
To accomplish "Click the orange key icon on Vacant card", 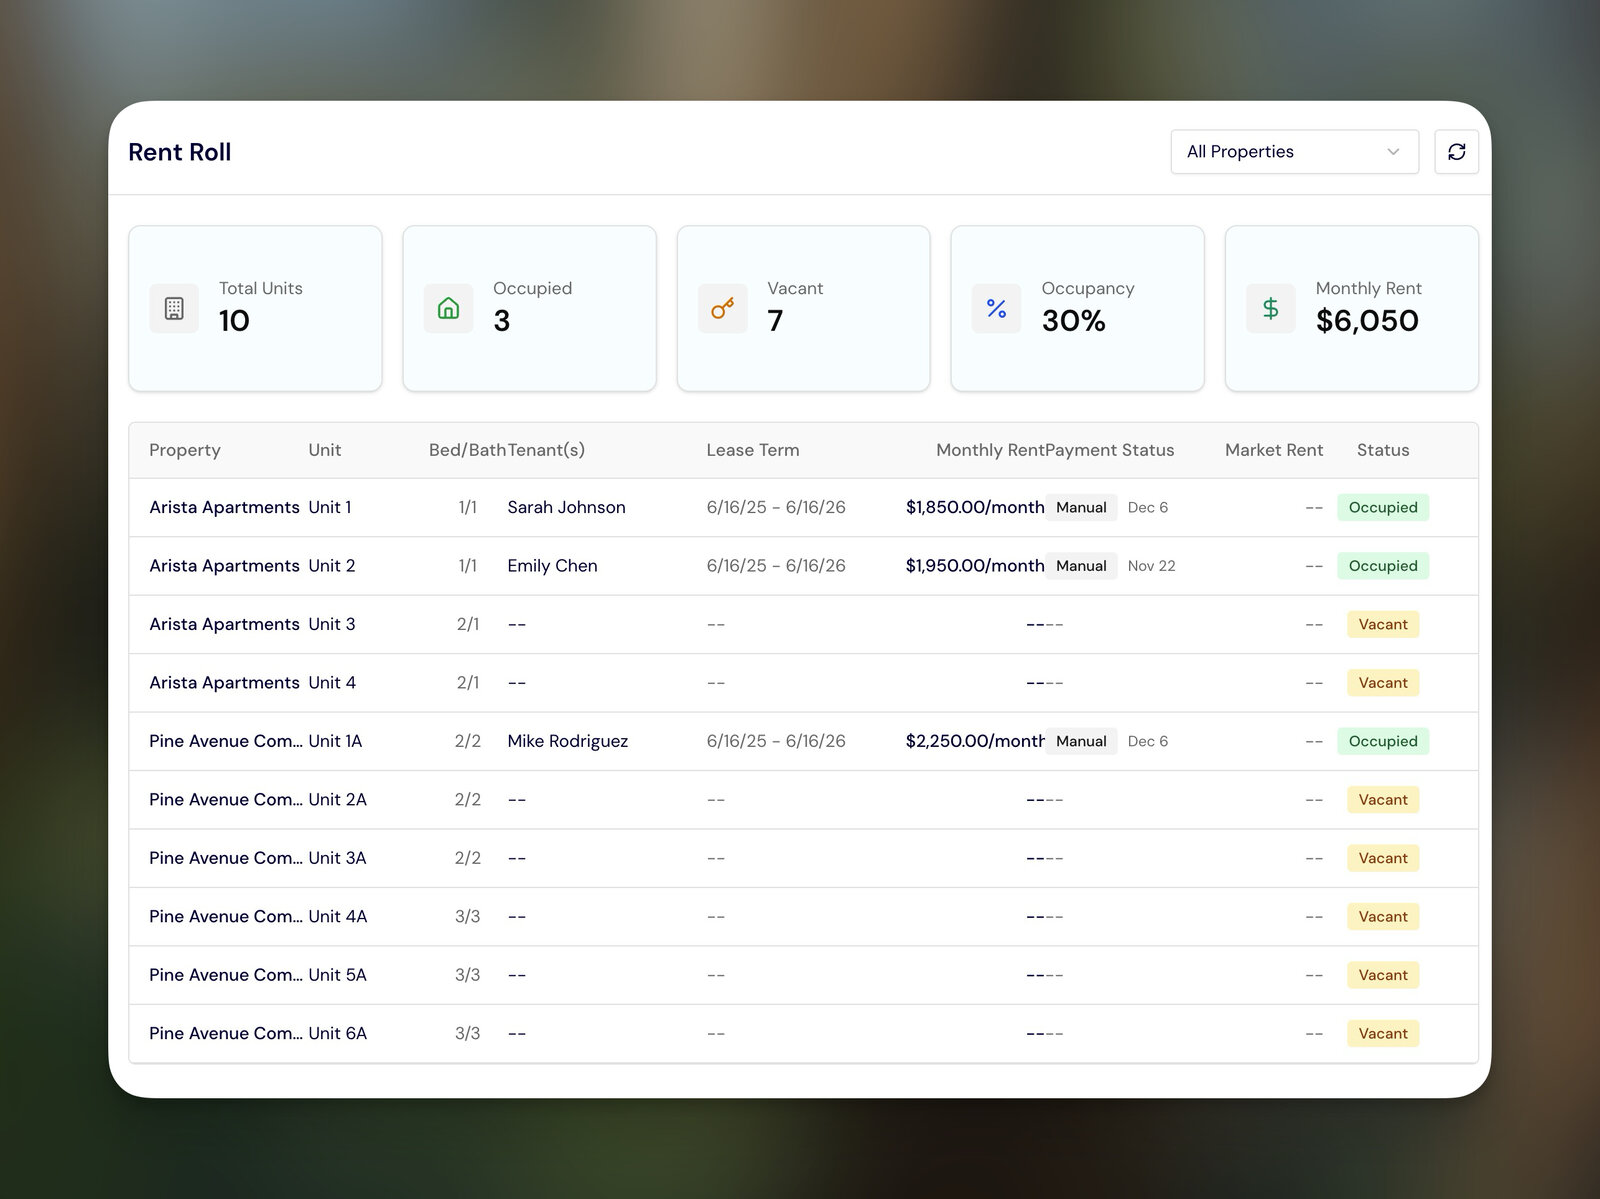I will point(722,308).
